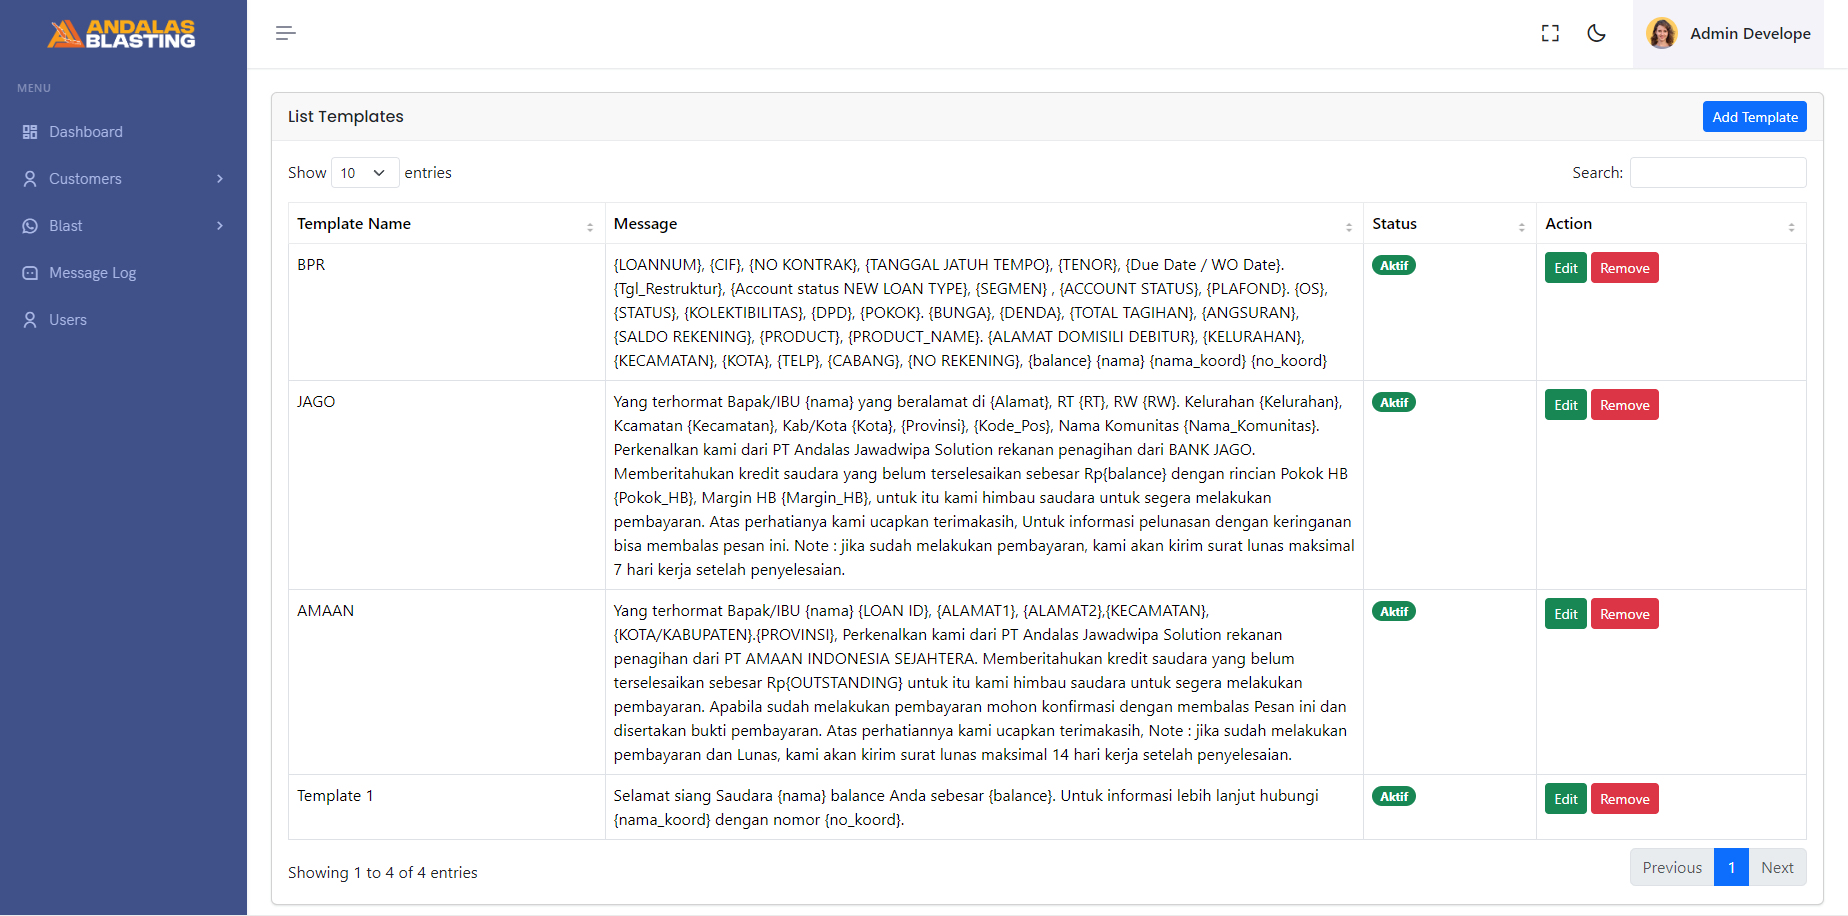Screen dimensions: 1848x916
Task: Expand the Customers submenu chevron
Action: coord(220,179)
